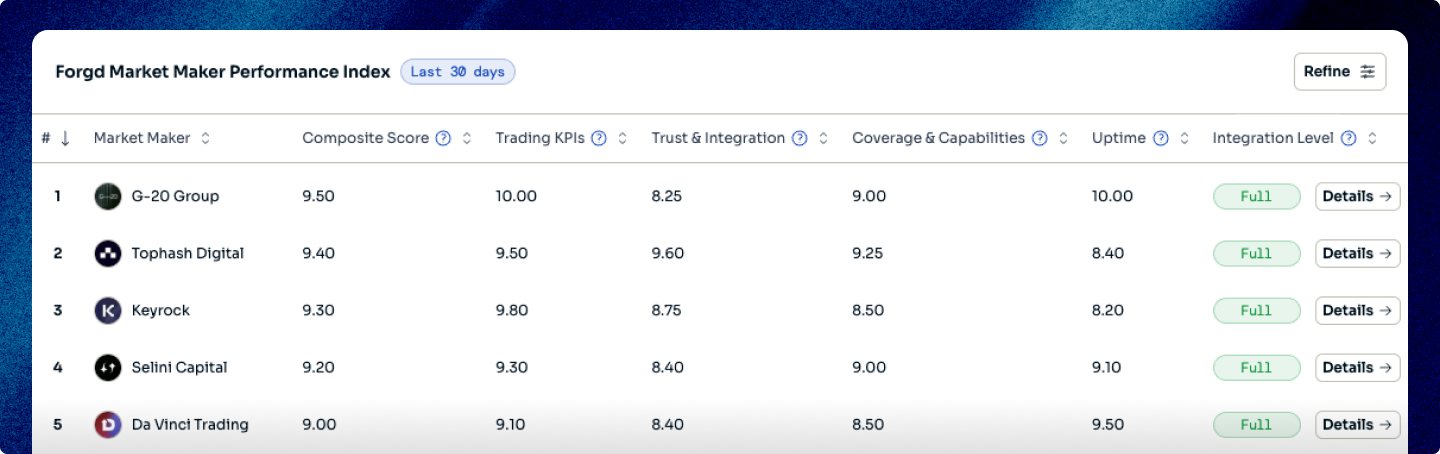Click the Selini Capital logo

pos(108,368)
